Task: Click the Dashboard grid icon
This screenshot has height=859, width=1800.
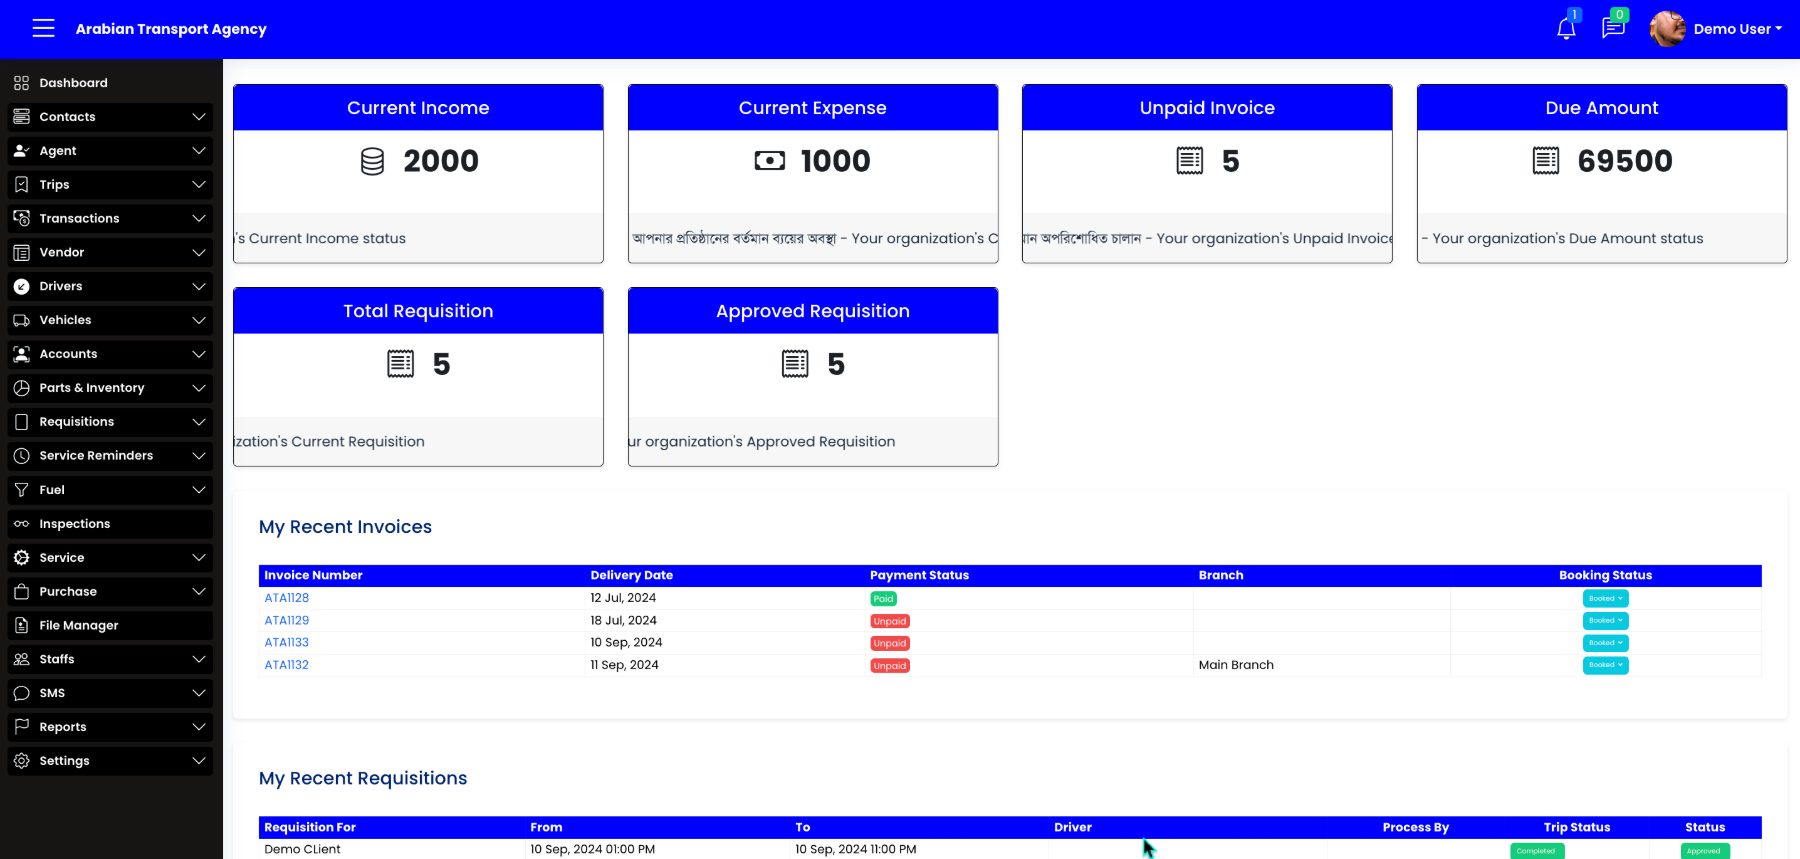Action: [x=21, y=83]
